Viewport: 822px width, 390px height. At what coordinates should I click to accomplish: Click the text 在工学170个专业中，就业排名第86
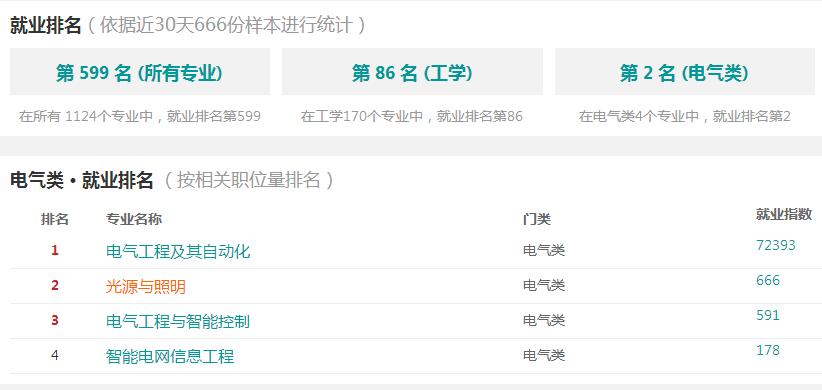pyautogui.click(x=412, y=116)
